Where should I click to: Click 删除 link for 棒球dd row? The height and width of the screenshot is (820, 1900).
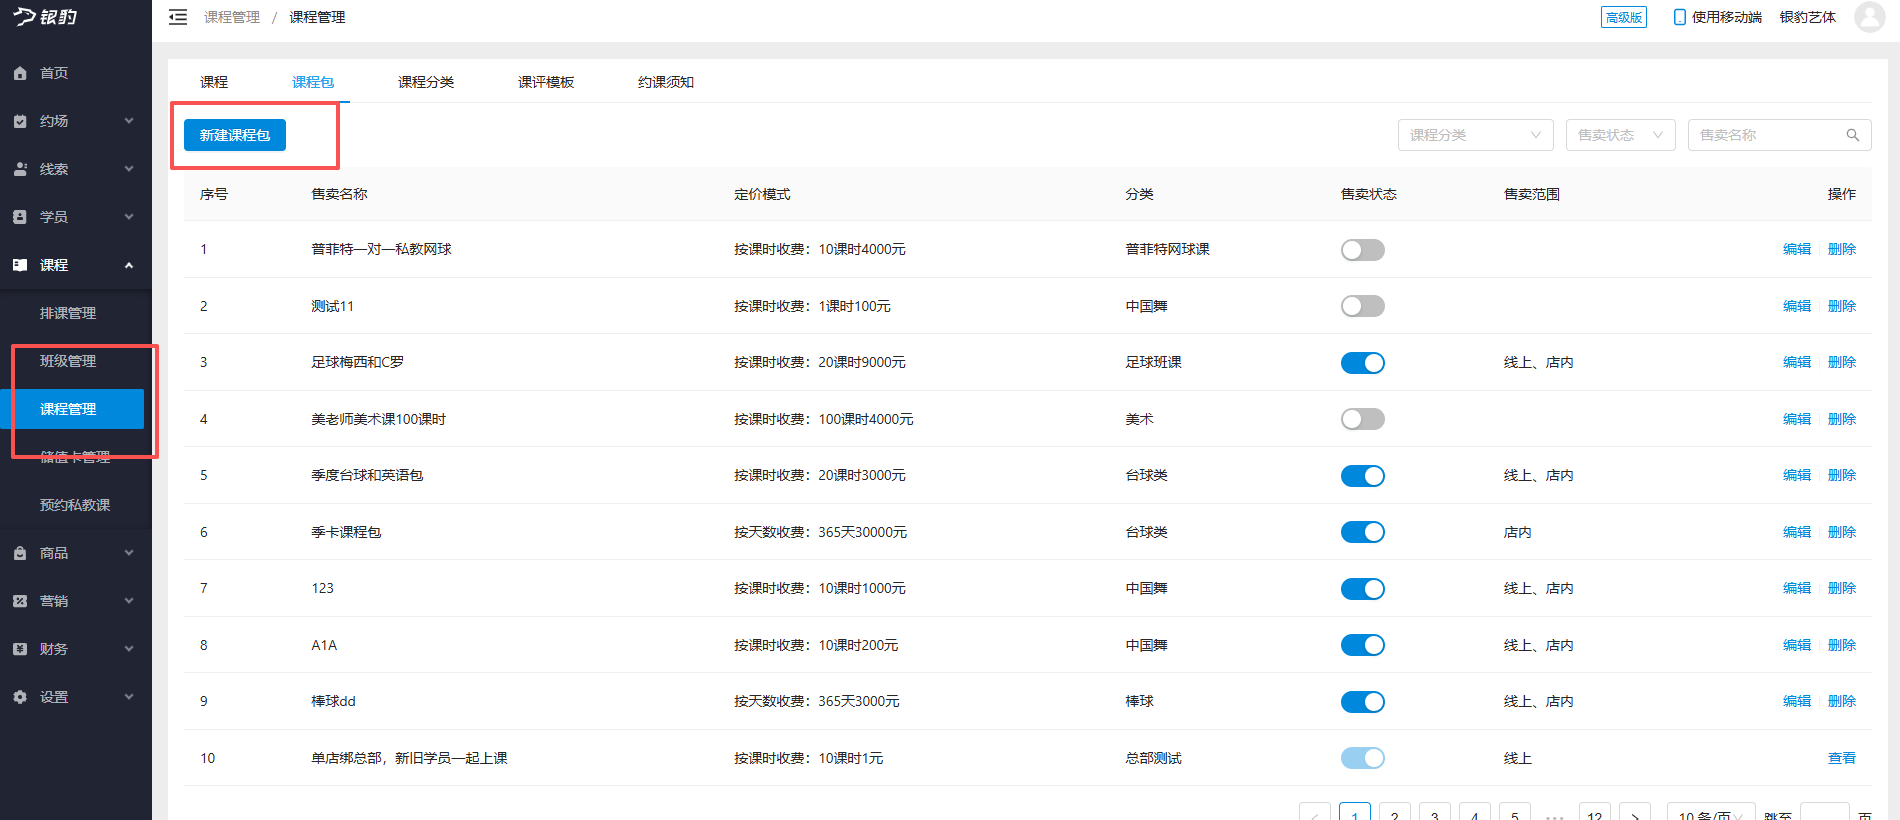click(1841, 701)
